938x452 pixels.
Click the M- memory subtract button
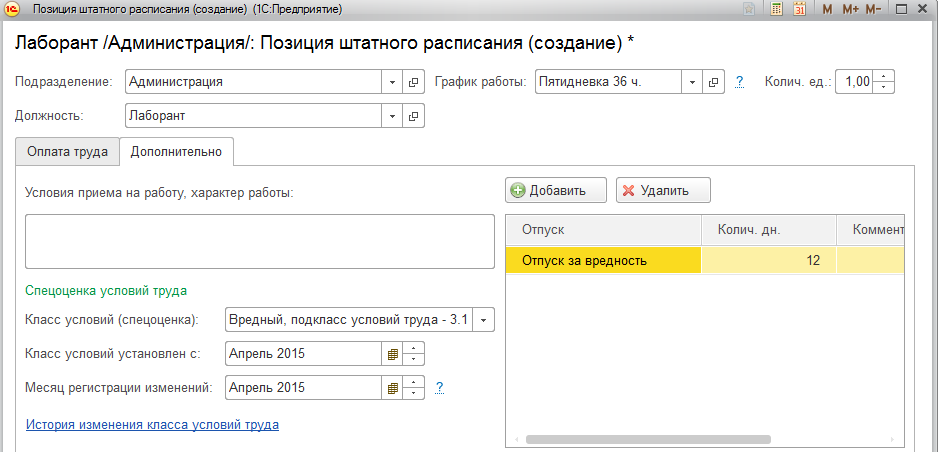[x=873, y=9]
